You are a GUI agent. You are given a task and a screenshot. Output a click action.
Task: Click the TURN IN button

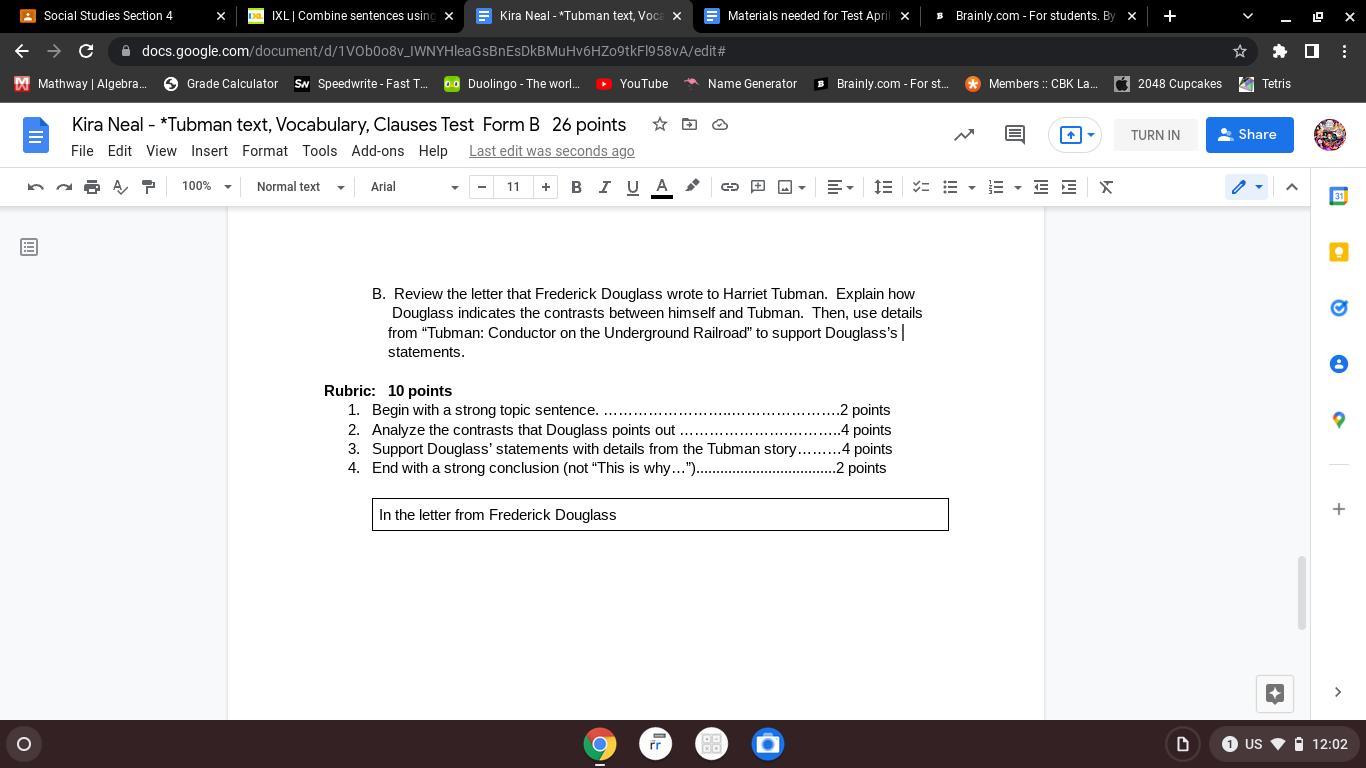[x=1155, y=135]
